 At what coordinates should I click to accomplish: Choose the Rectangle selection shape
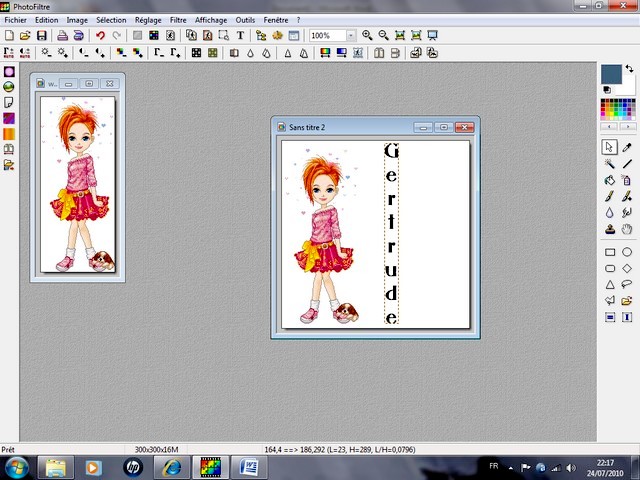610,252
